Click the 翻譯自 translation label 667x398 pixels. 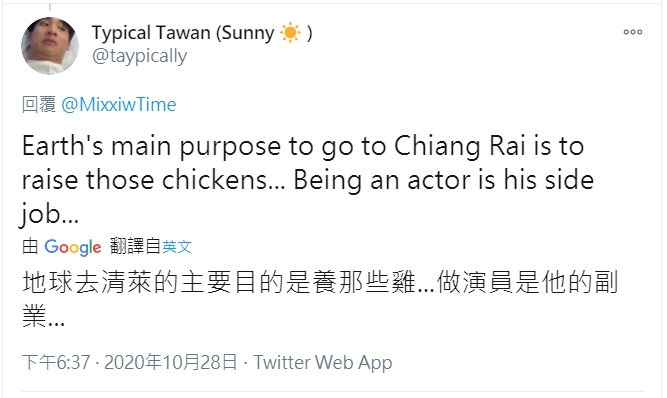tap(135, 247)
